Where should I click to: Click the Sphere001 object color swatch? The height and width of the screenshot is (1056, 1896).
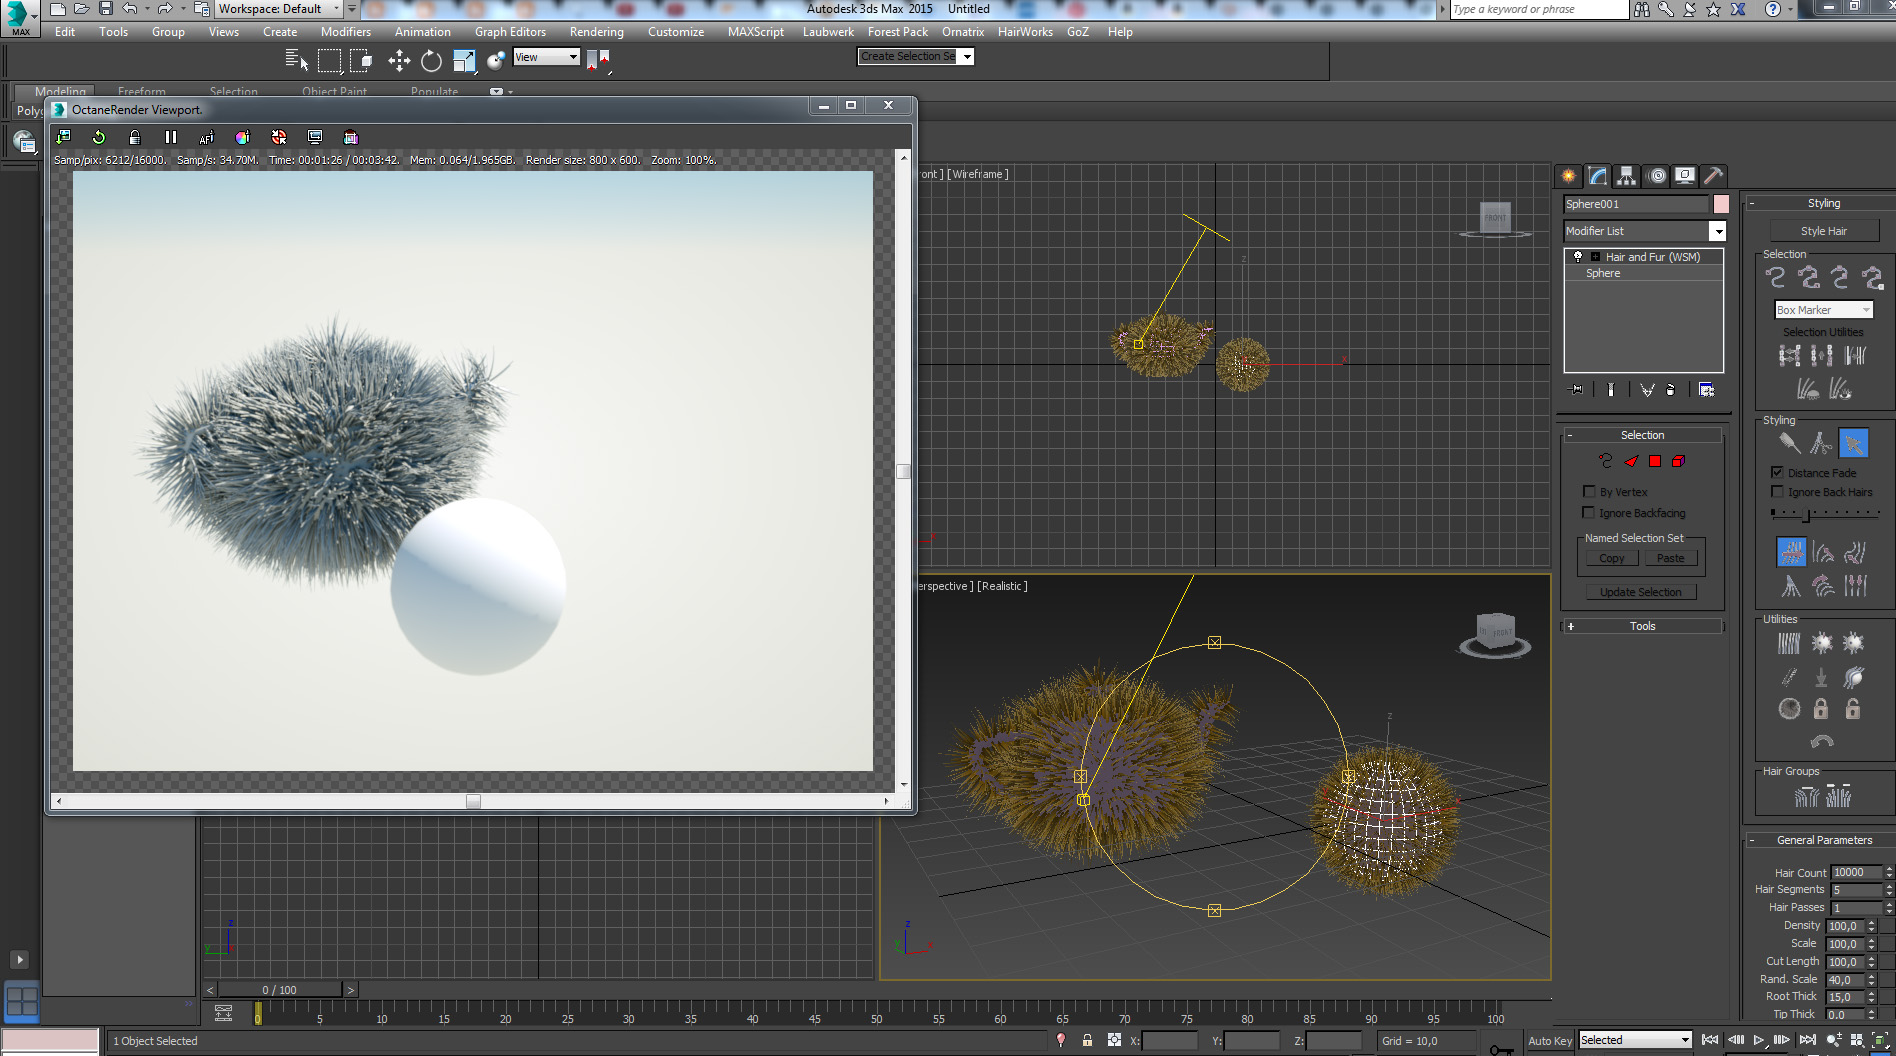[1721, 204]
